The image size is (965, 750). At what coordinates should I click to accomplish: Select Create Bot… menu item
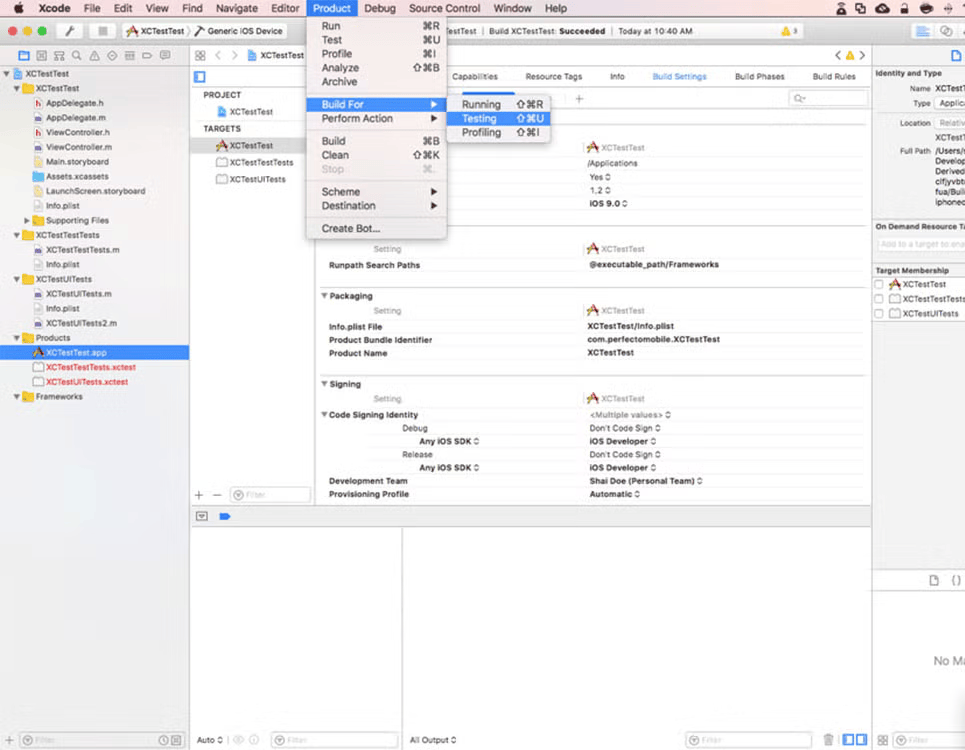click(376, 229)
